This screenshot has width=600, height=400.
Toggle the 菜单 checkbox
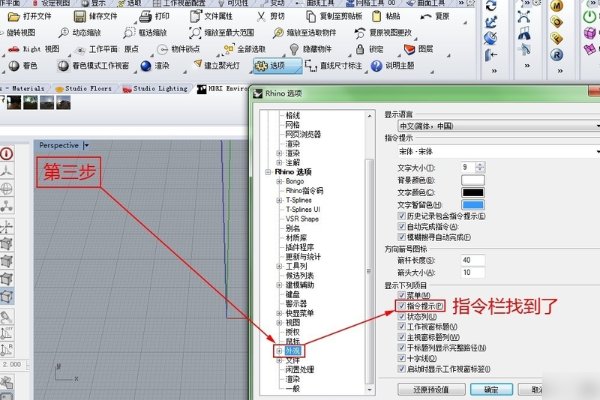point(401,295)
